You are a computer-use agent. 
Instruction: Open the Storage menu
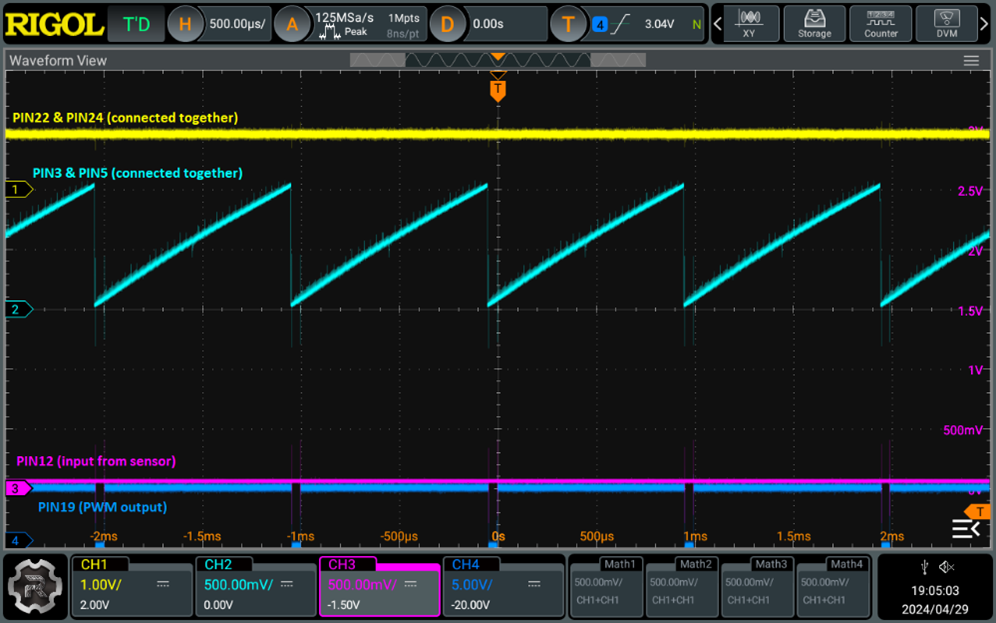tap(814, 23)
